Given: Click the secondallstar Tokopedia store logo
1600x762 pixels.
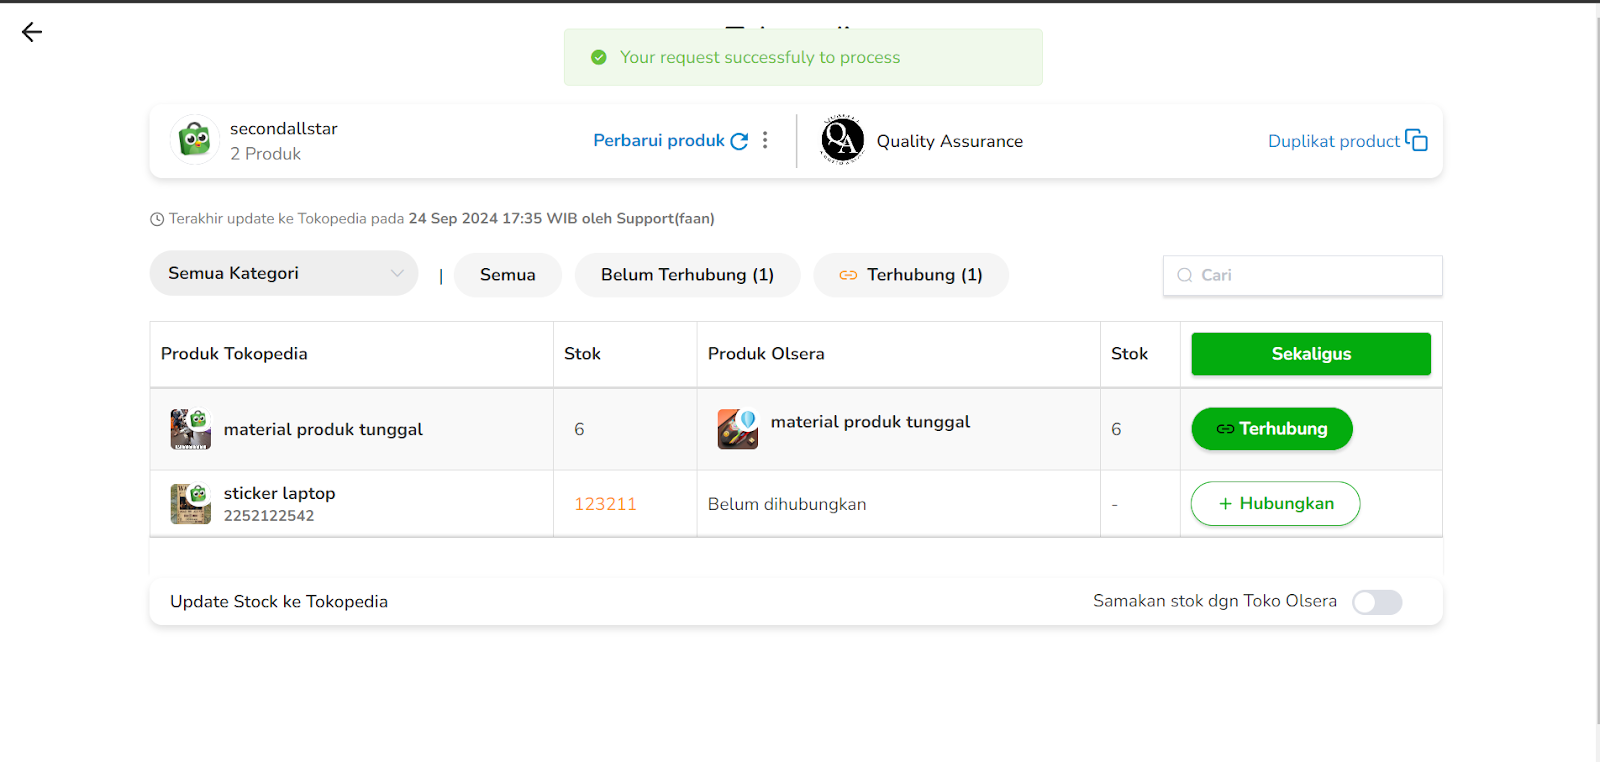Looking at the screenshot, I should coord(195,140).
